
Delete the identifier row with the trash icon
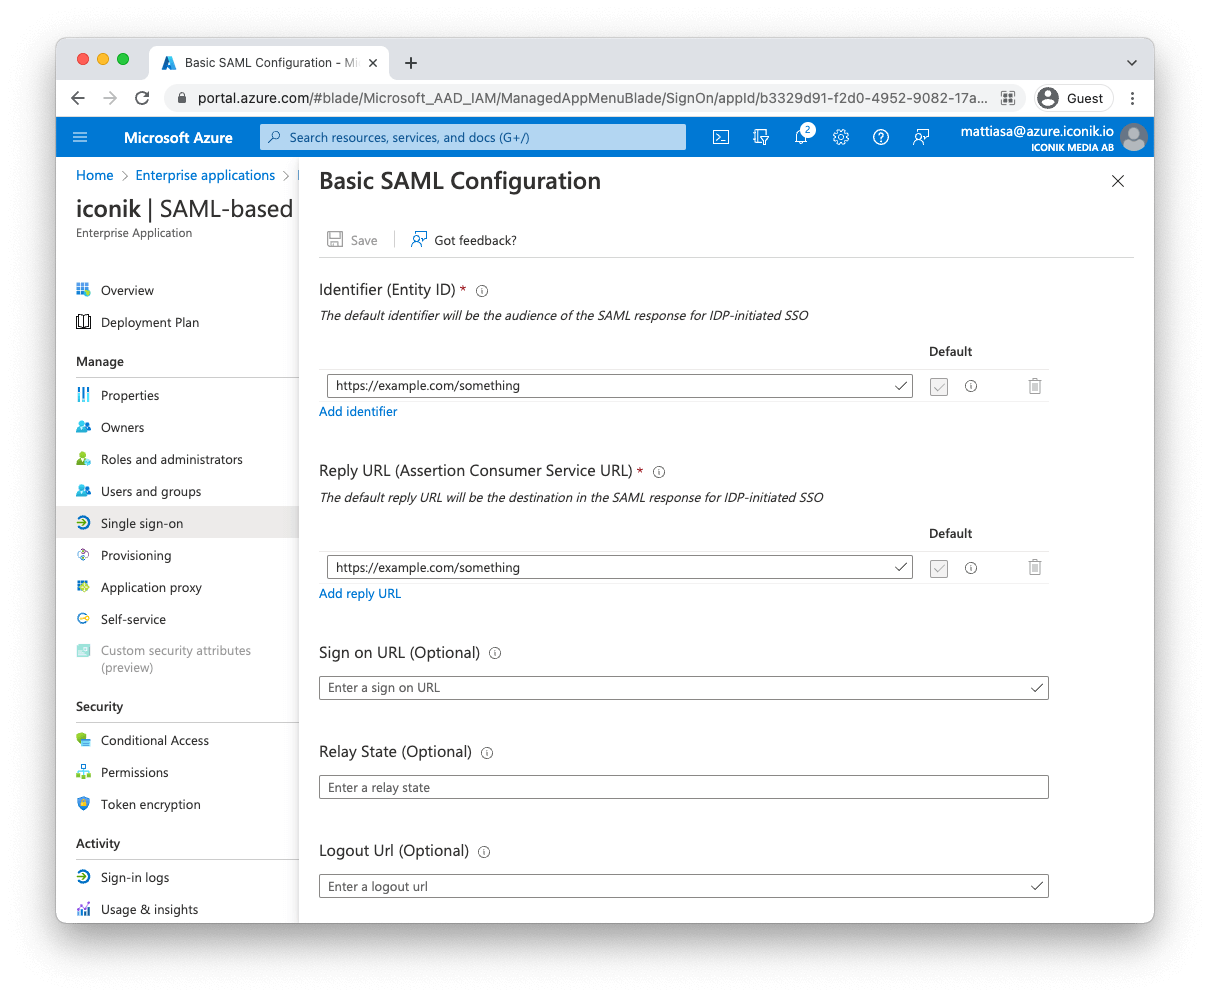pos(1034,385)
